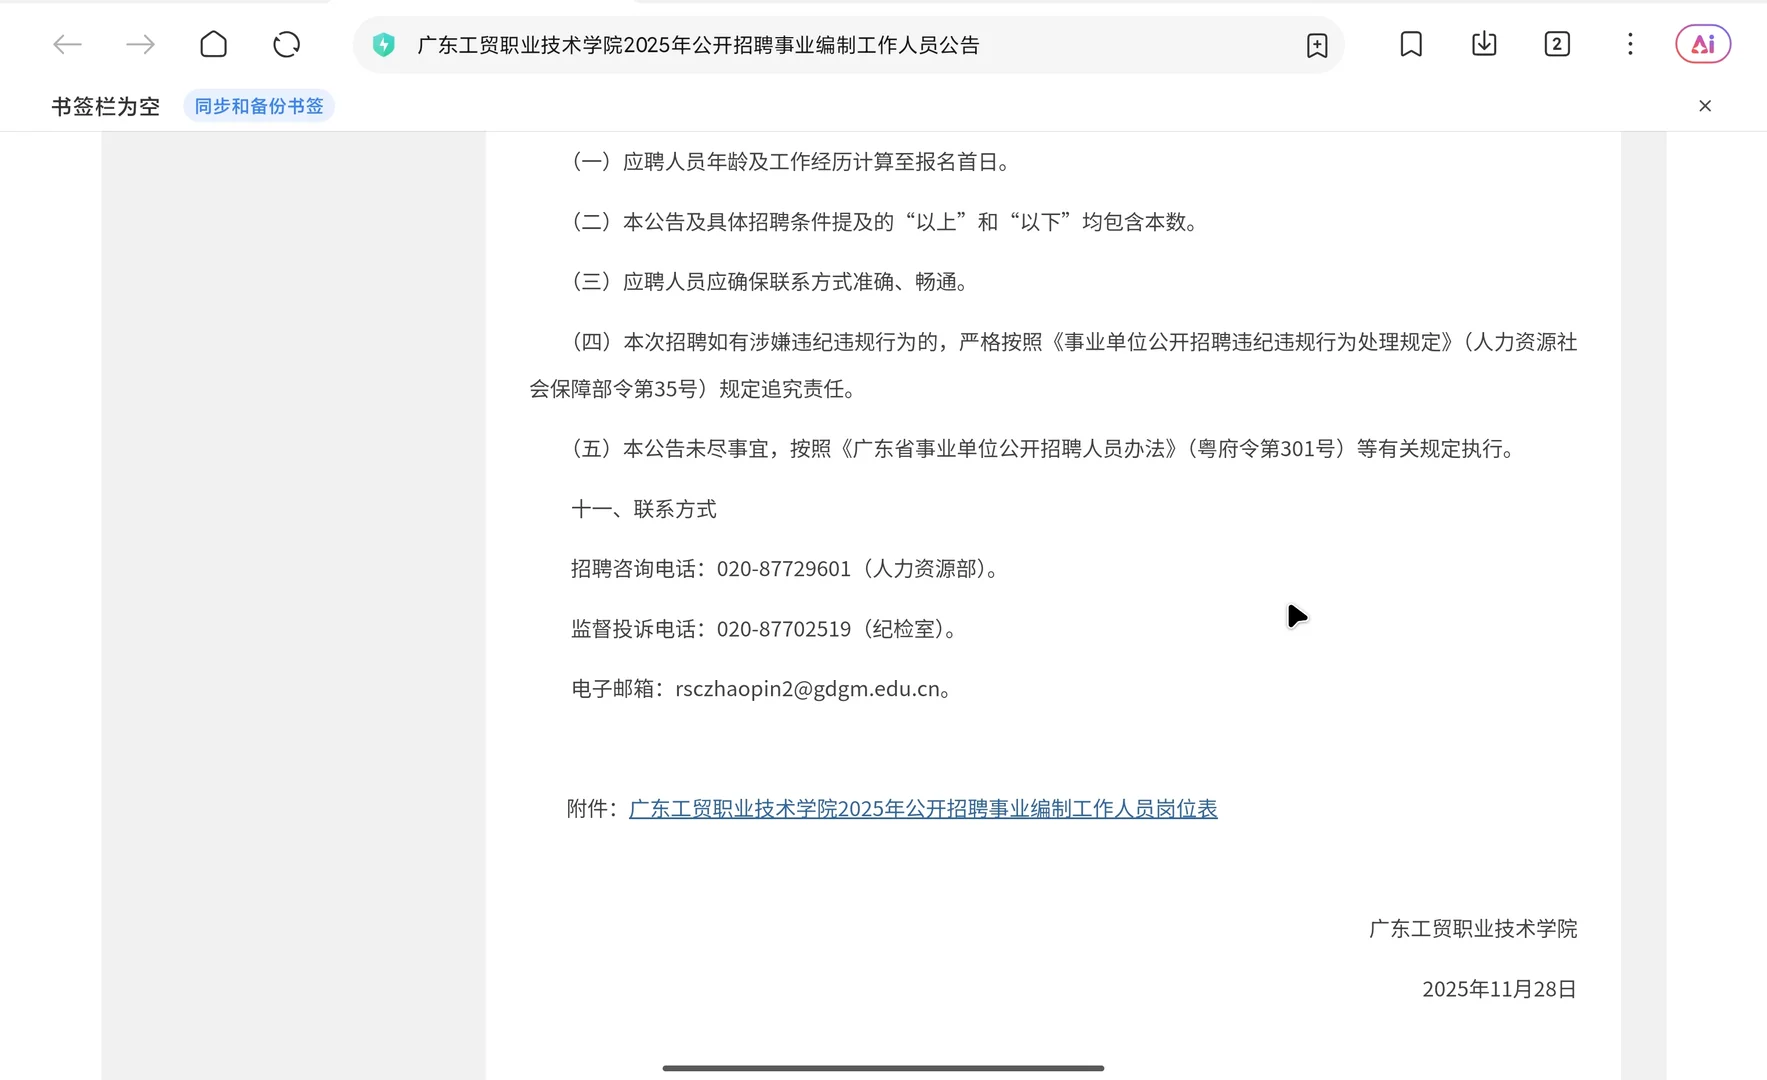1767x1080 pixels.
Task: Click the green security shield in address bar
Action: click(384, 44)
